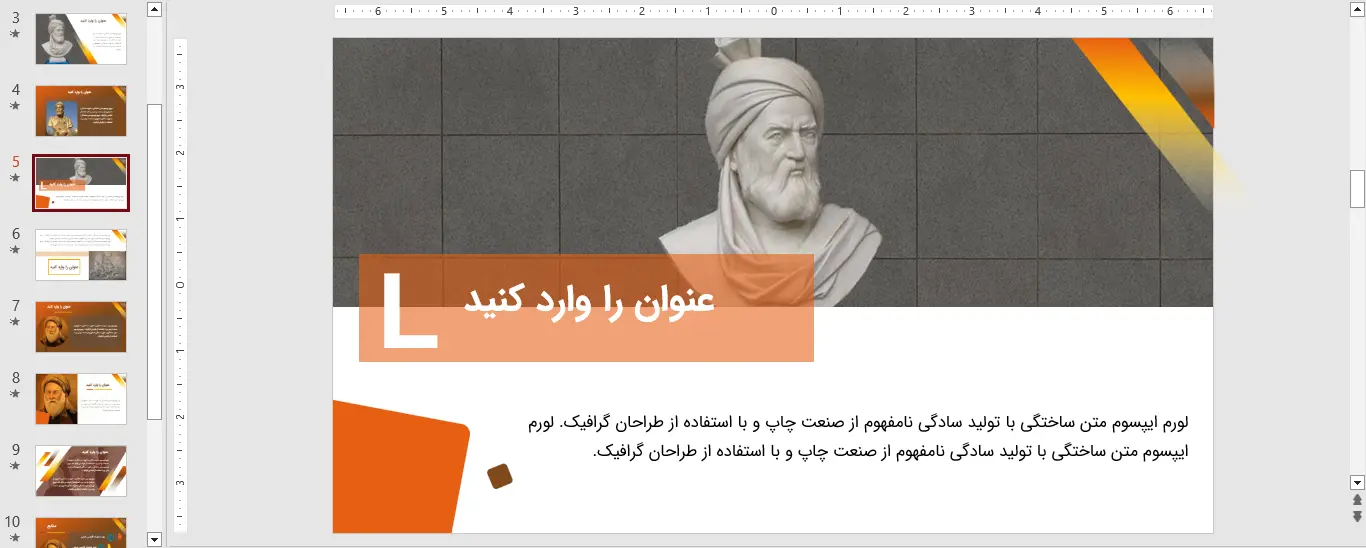Click the down arrow of the thumbnail panel scrollbar
The image size is (1366, 548).
154,539
